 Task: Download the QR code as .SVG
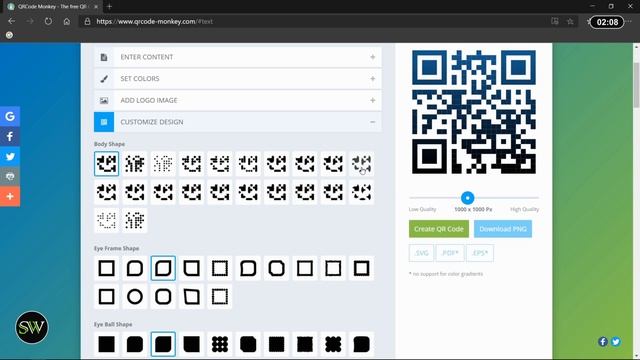point(421,253)
